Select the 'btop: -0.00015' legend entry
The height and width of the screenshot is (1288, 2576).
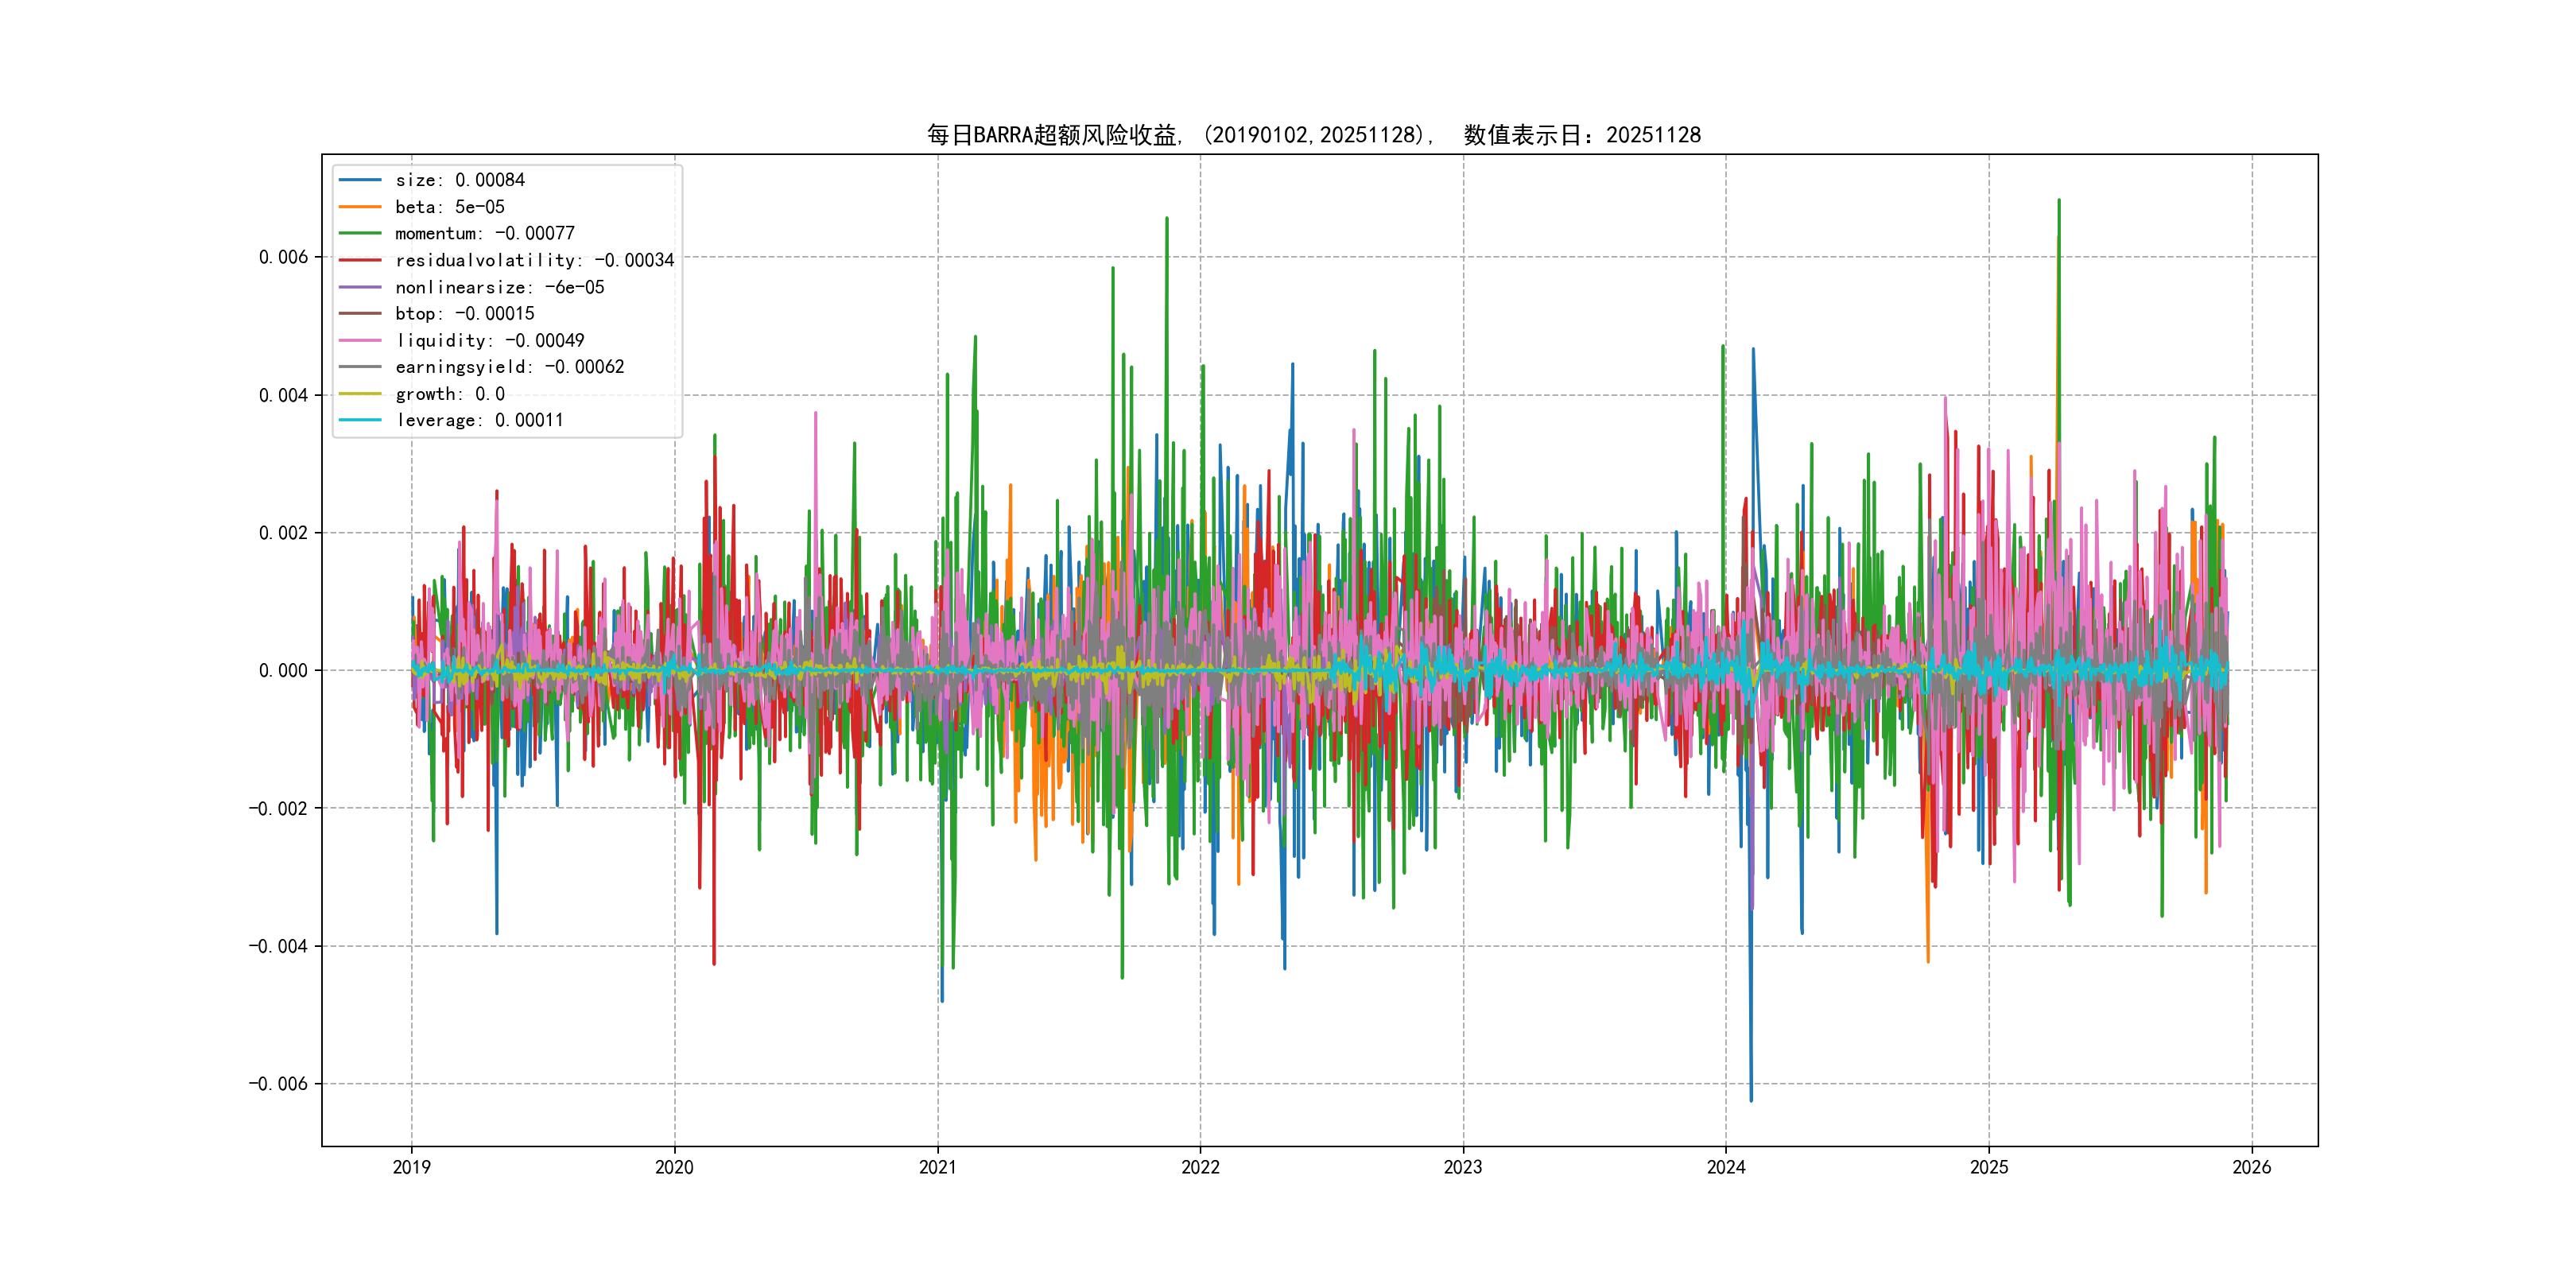coord(464,314)
